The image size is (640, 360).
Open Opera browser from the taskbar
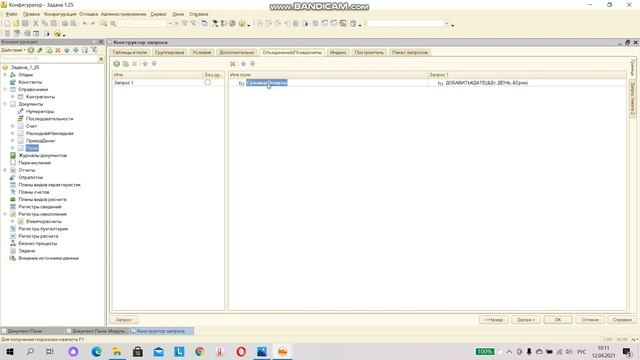pyautogui.click(x=241, y=351)
